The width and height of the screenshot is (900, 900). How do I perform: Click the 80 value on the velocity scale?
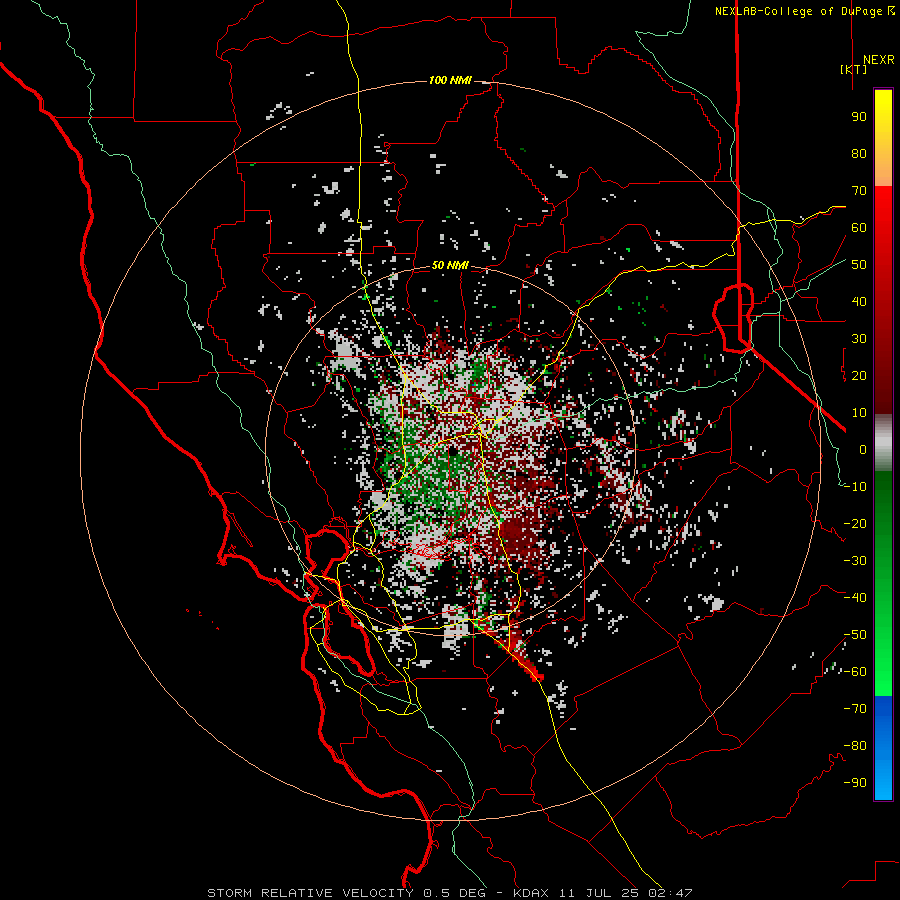click(859, 153)
